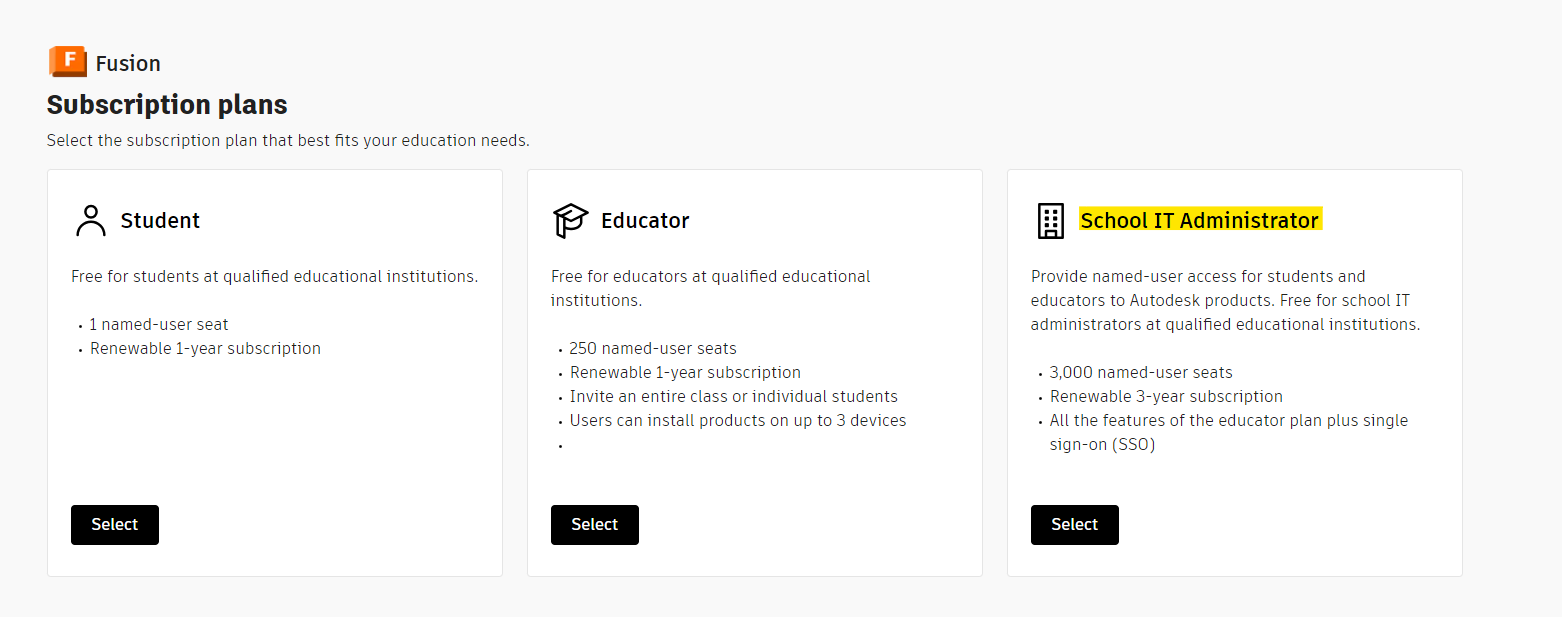Click the 250 named-user seats bullet
Image resolution: width=1562 pixels, height=617 pixels.
click(653, 348)
